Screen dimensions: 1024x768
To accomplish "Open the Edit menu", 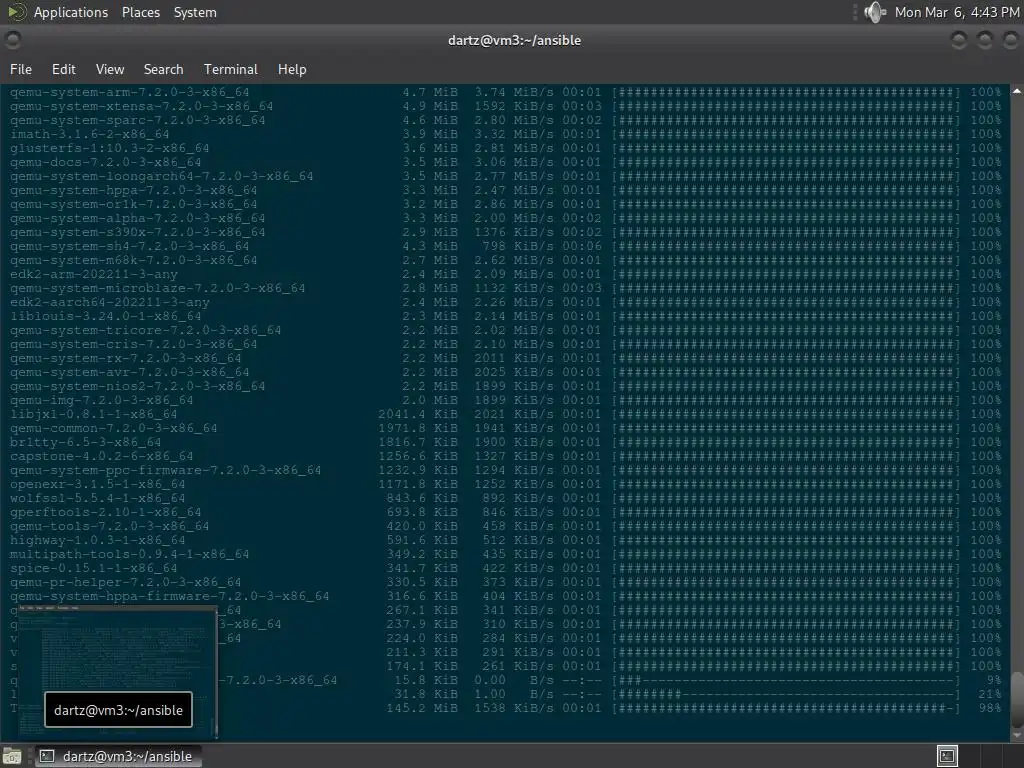I will pos(63,69).
